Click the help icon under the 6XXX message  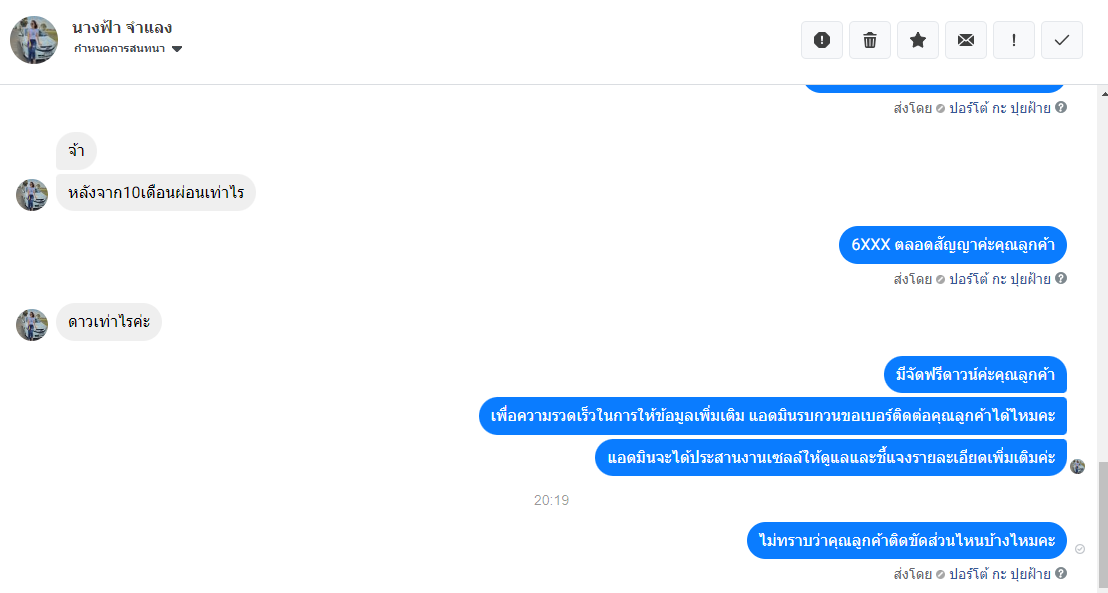tap(1061, 278)
